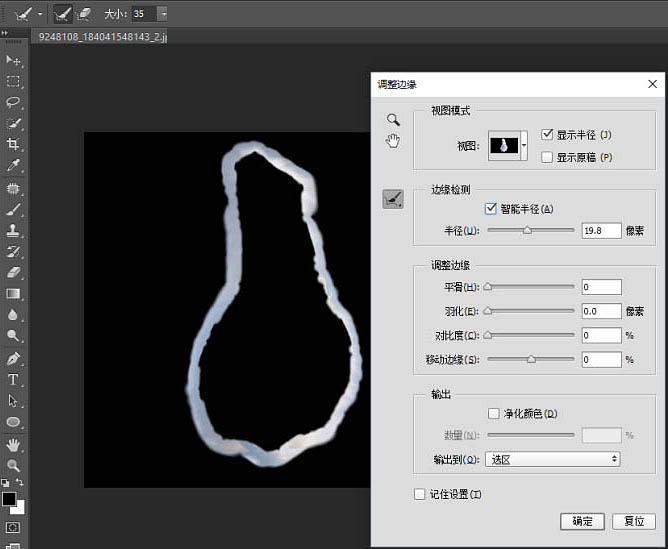Click the 复位 button

point(633,521)
